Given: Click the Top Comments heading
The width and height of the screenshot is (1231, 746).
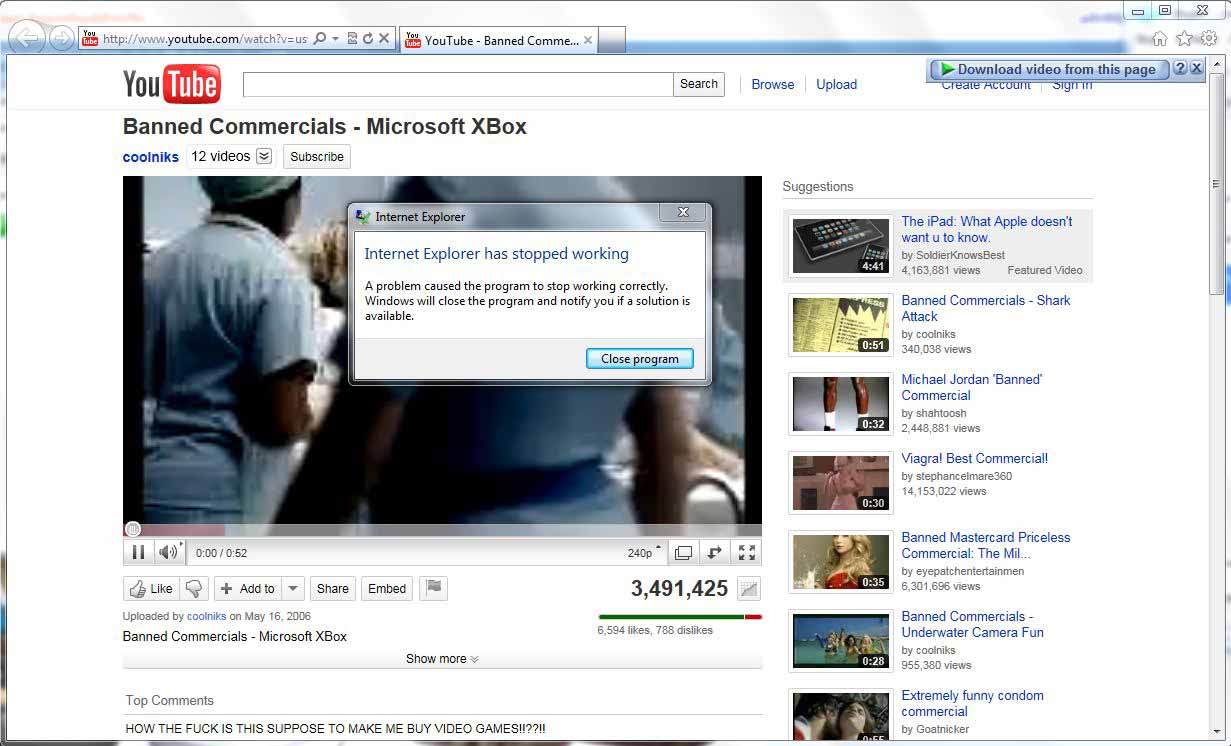Looking at the screenshot, I should [x=169, y=700].
